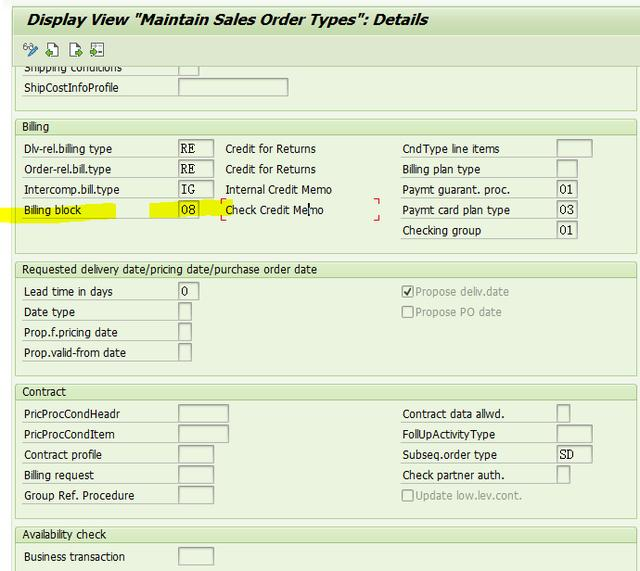This screenshot has height=571, width=640.
Task: Check the Contract data allwd. box
Action: coord(563,413)
